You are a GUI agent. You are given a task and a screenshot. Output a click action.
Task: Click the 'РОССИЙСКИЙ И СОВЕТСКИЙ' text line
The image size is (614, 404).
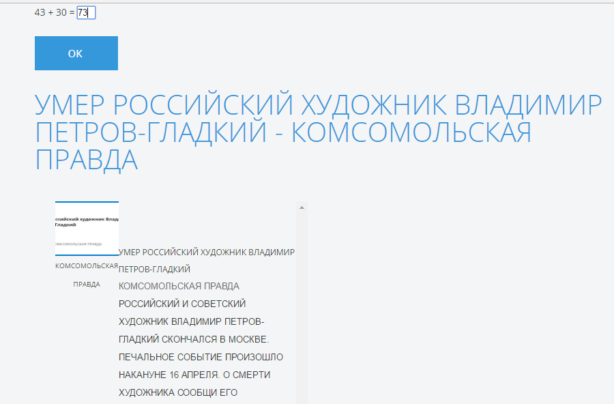pyautogui.click(x=182, y=303)
